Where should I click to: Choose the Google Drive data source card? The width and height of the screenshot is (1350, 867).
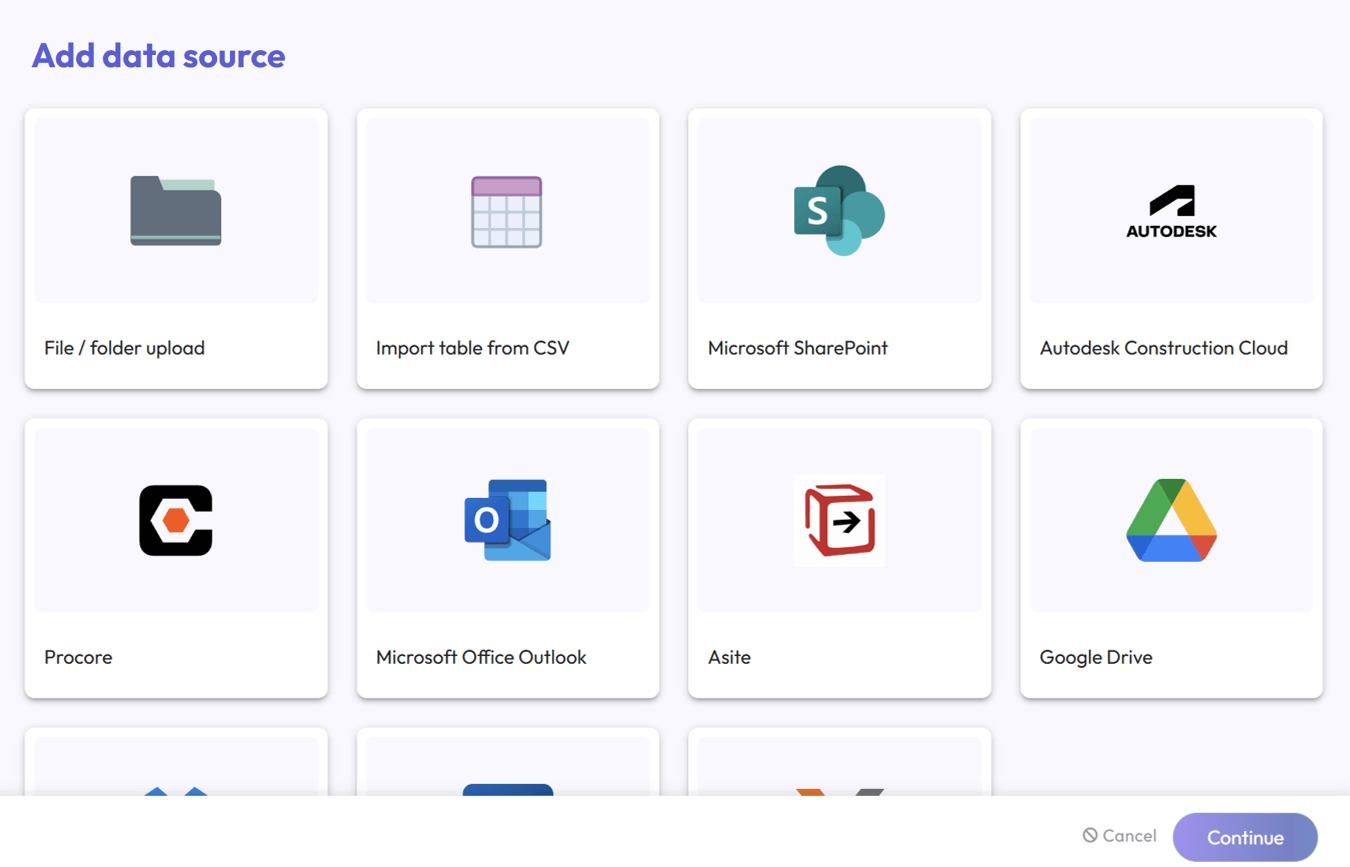pyautogui.click(x=1170, y=557)
